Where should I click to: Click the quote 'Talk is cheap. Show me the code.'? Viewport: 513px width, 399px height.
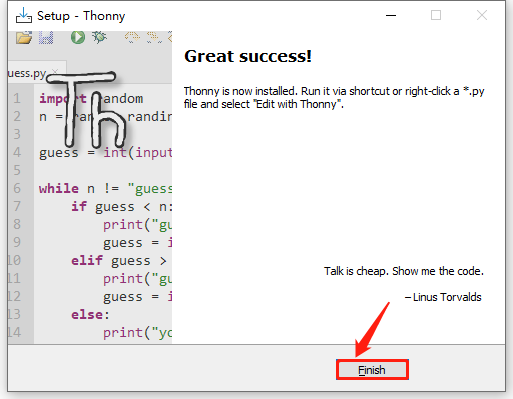click(404, 271)
